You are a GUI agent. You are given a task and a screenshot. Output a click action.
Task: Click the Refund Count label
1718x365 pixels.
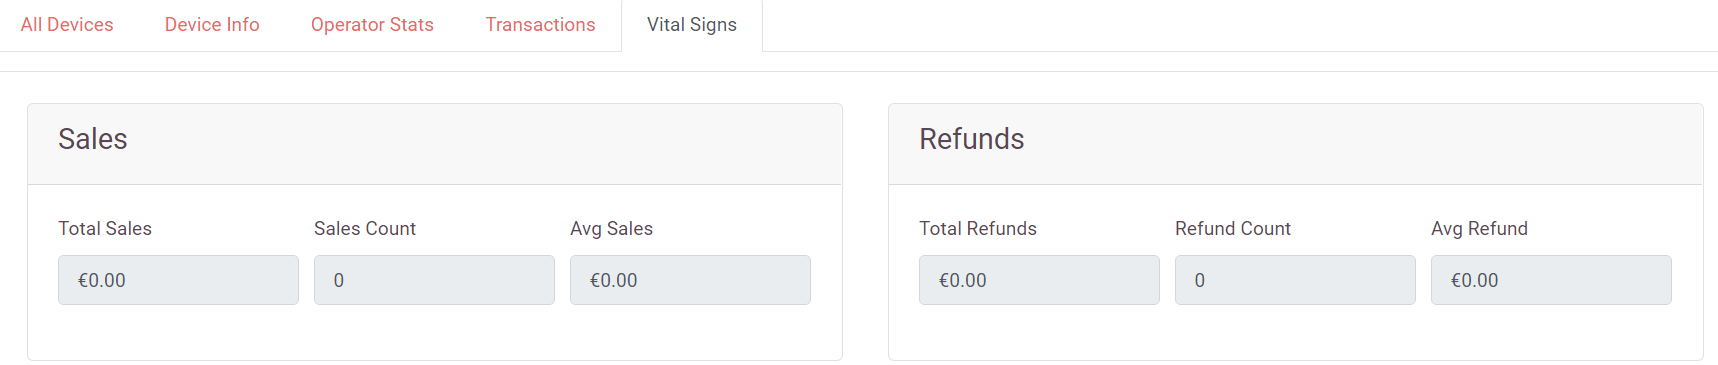pyautogui.click(x=1233, y=229)
